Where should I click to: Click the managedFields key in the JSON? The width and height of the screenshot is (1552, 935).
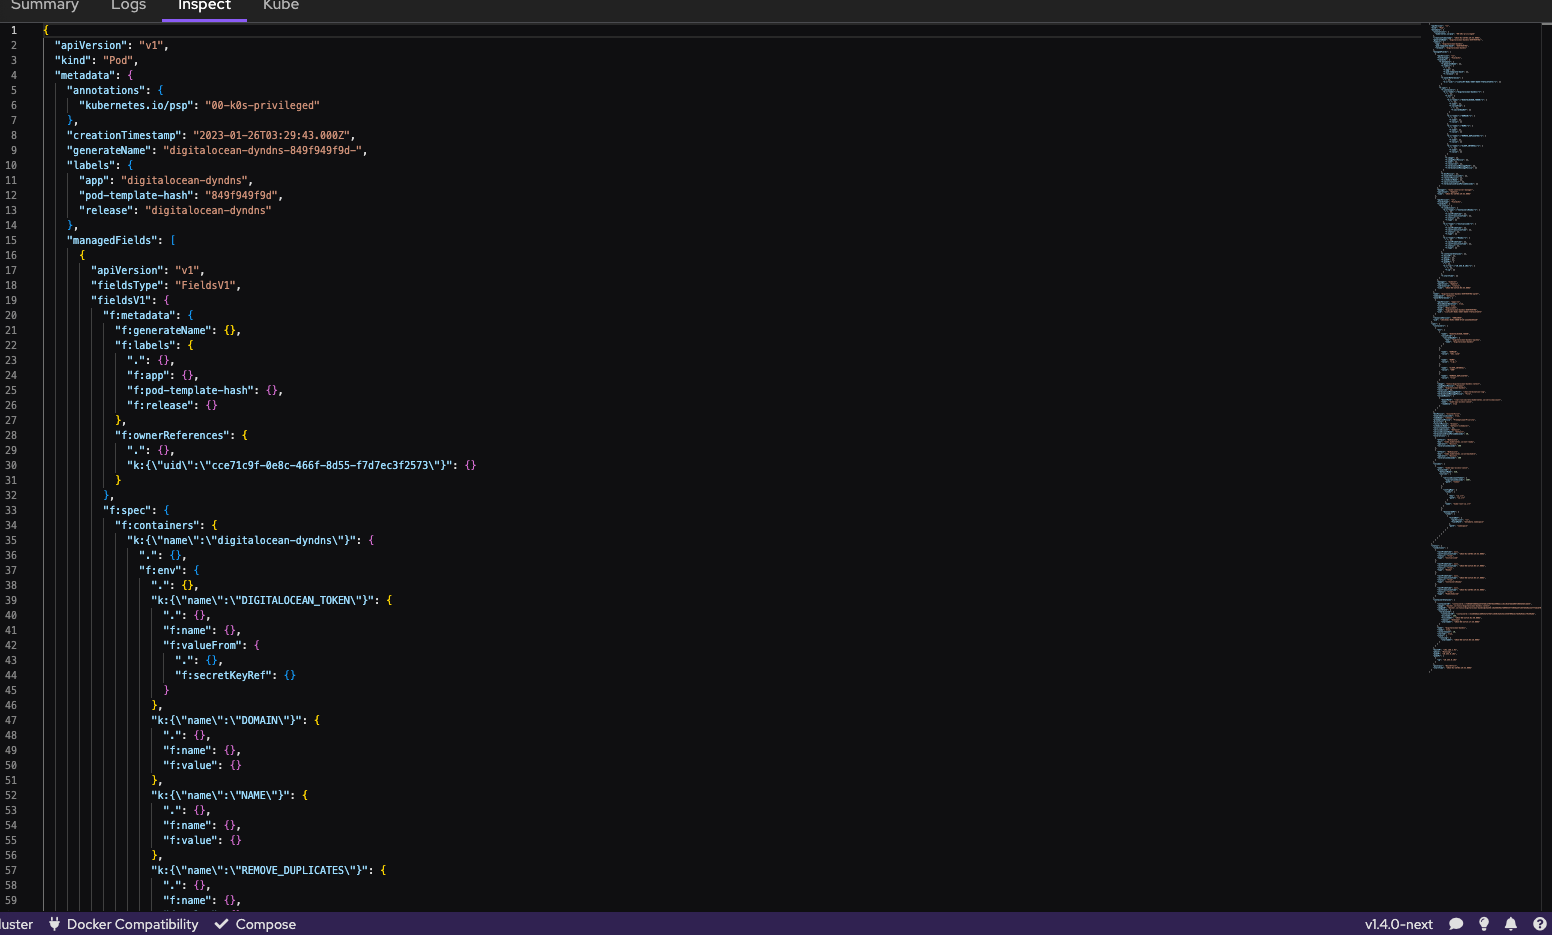click(x=110, y=240)
